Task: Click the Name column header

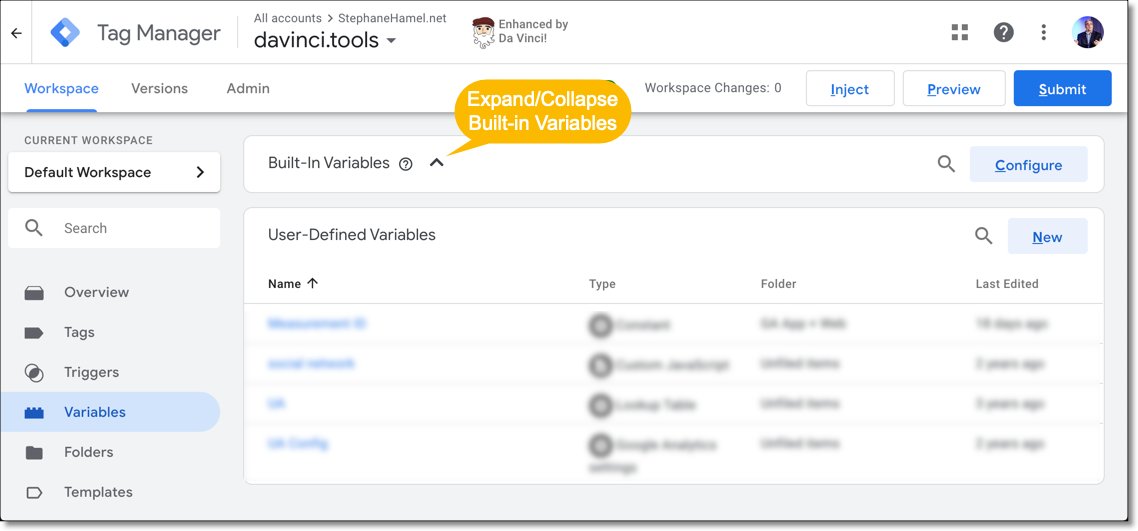Action: point(284,284)
